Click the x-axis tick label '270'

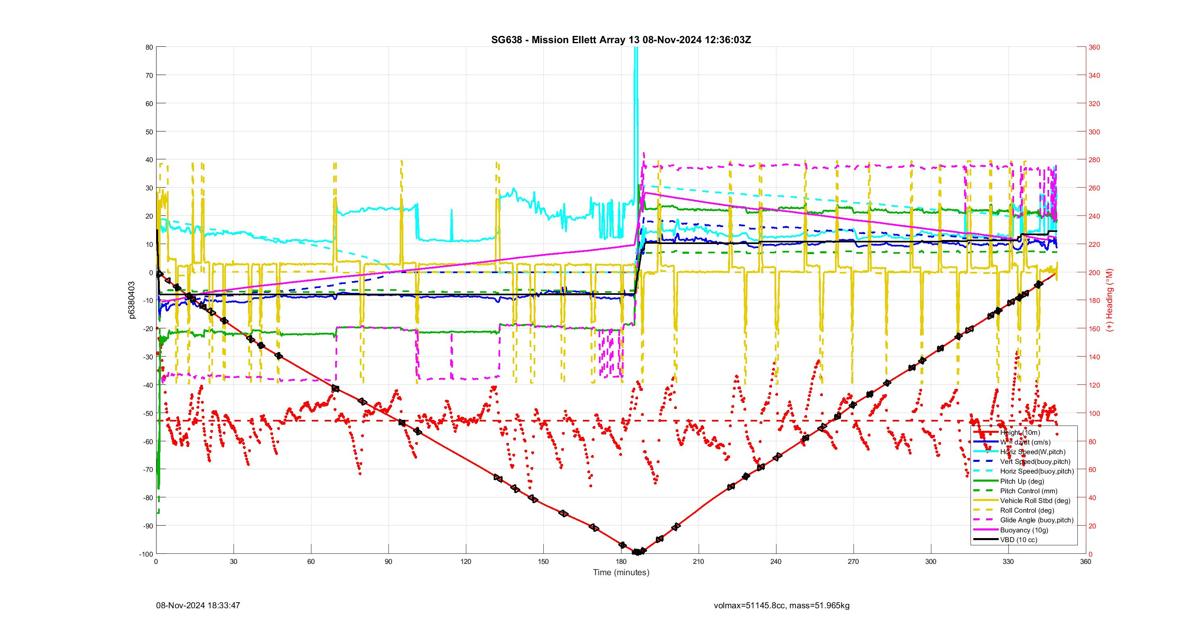[x=853, y=562]
